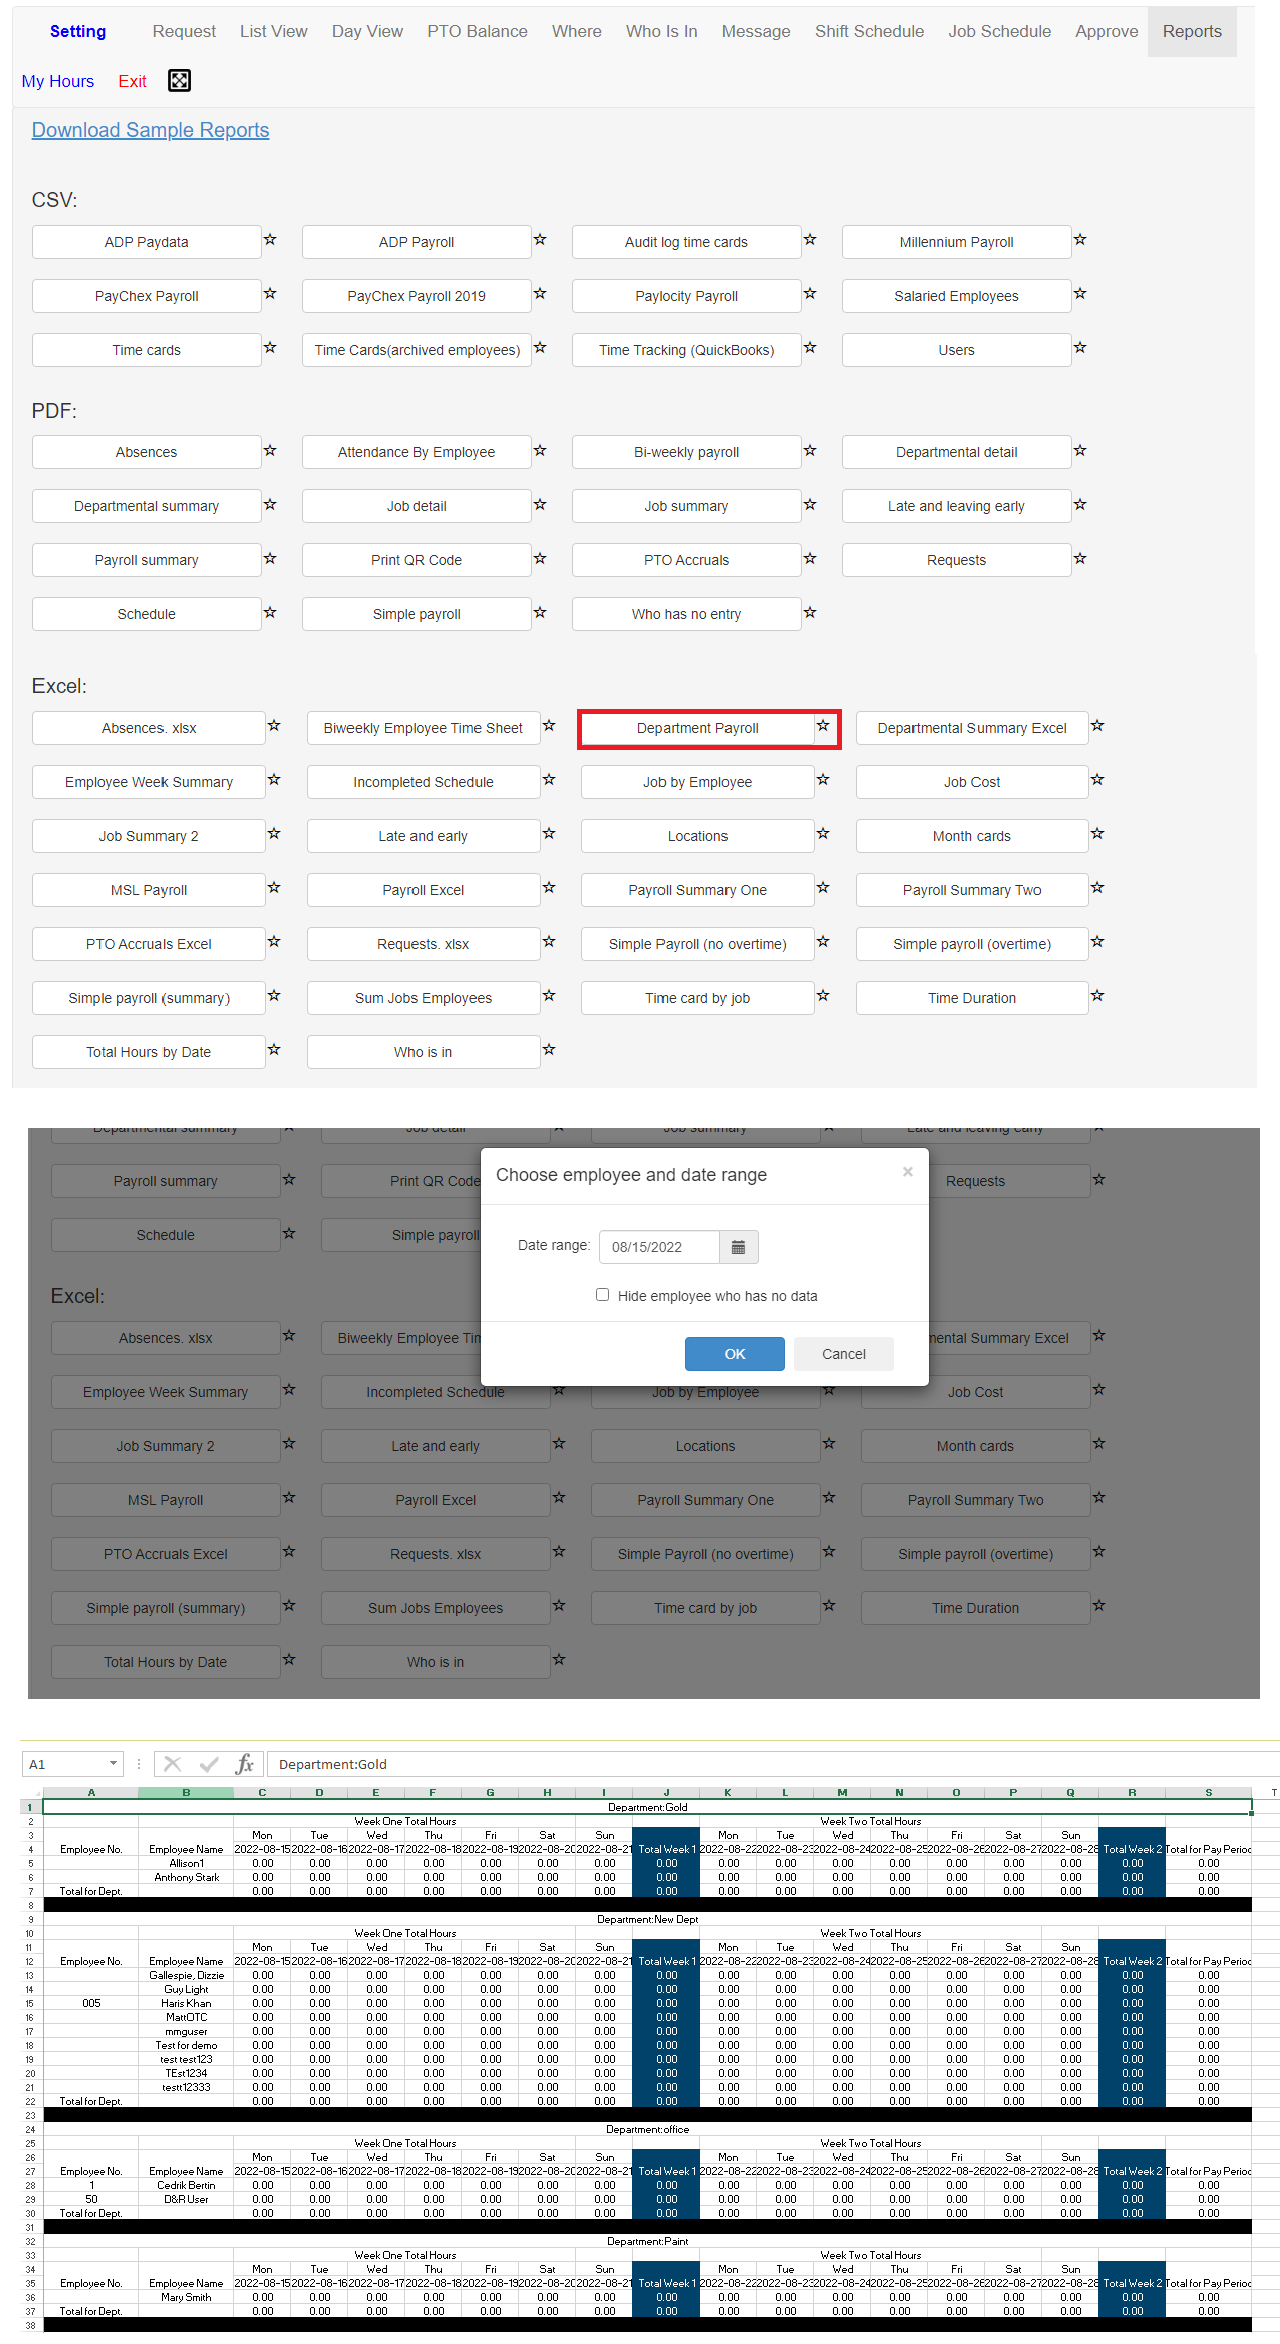Open the Who Is In tab

(x=662, y=31)
